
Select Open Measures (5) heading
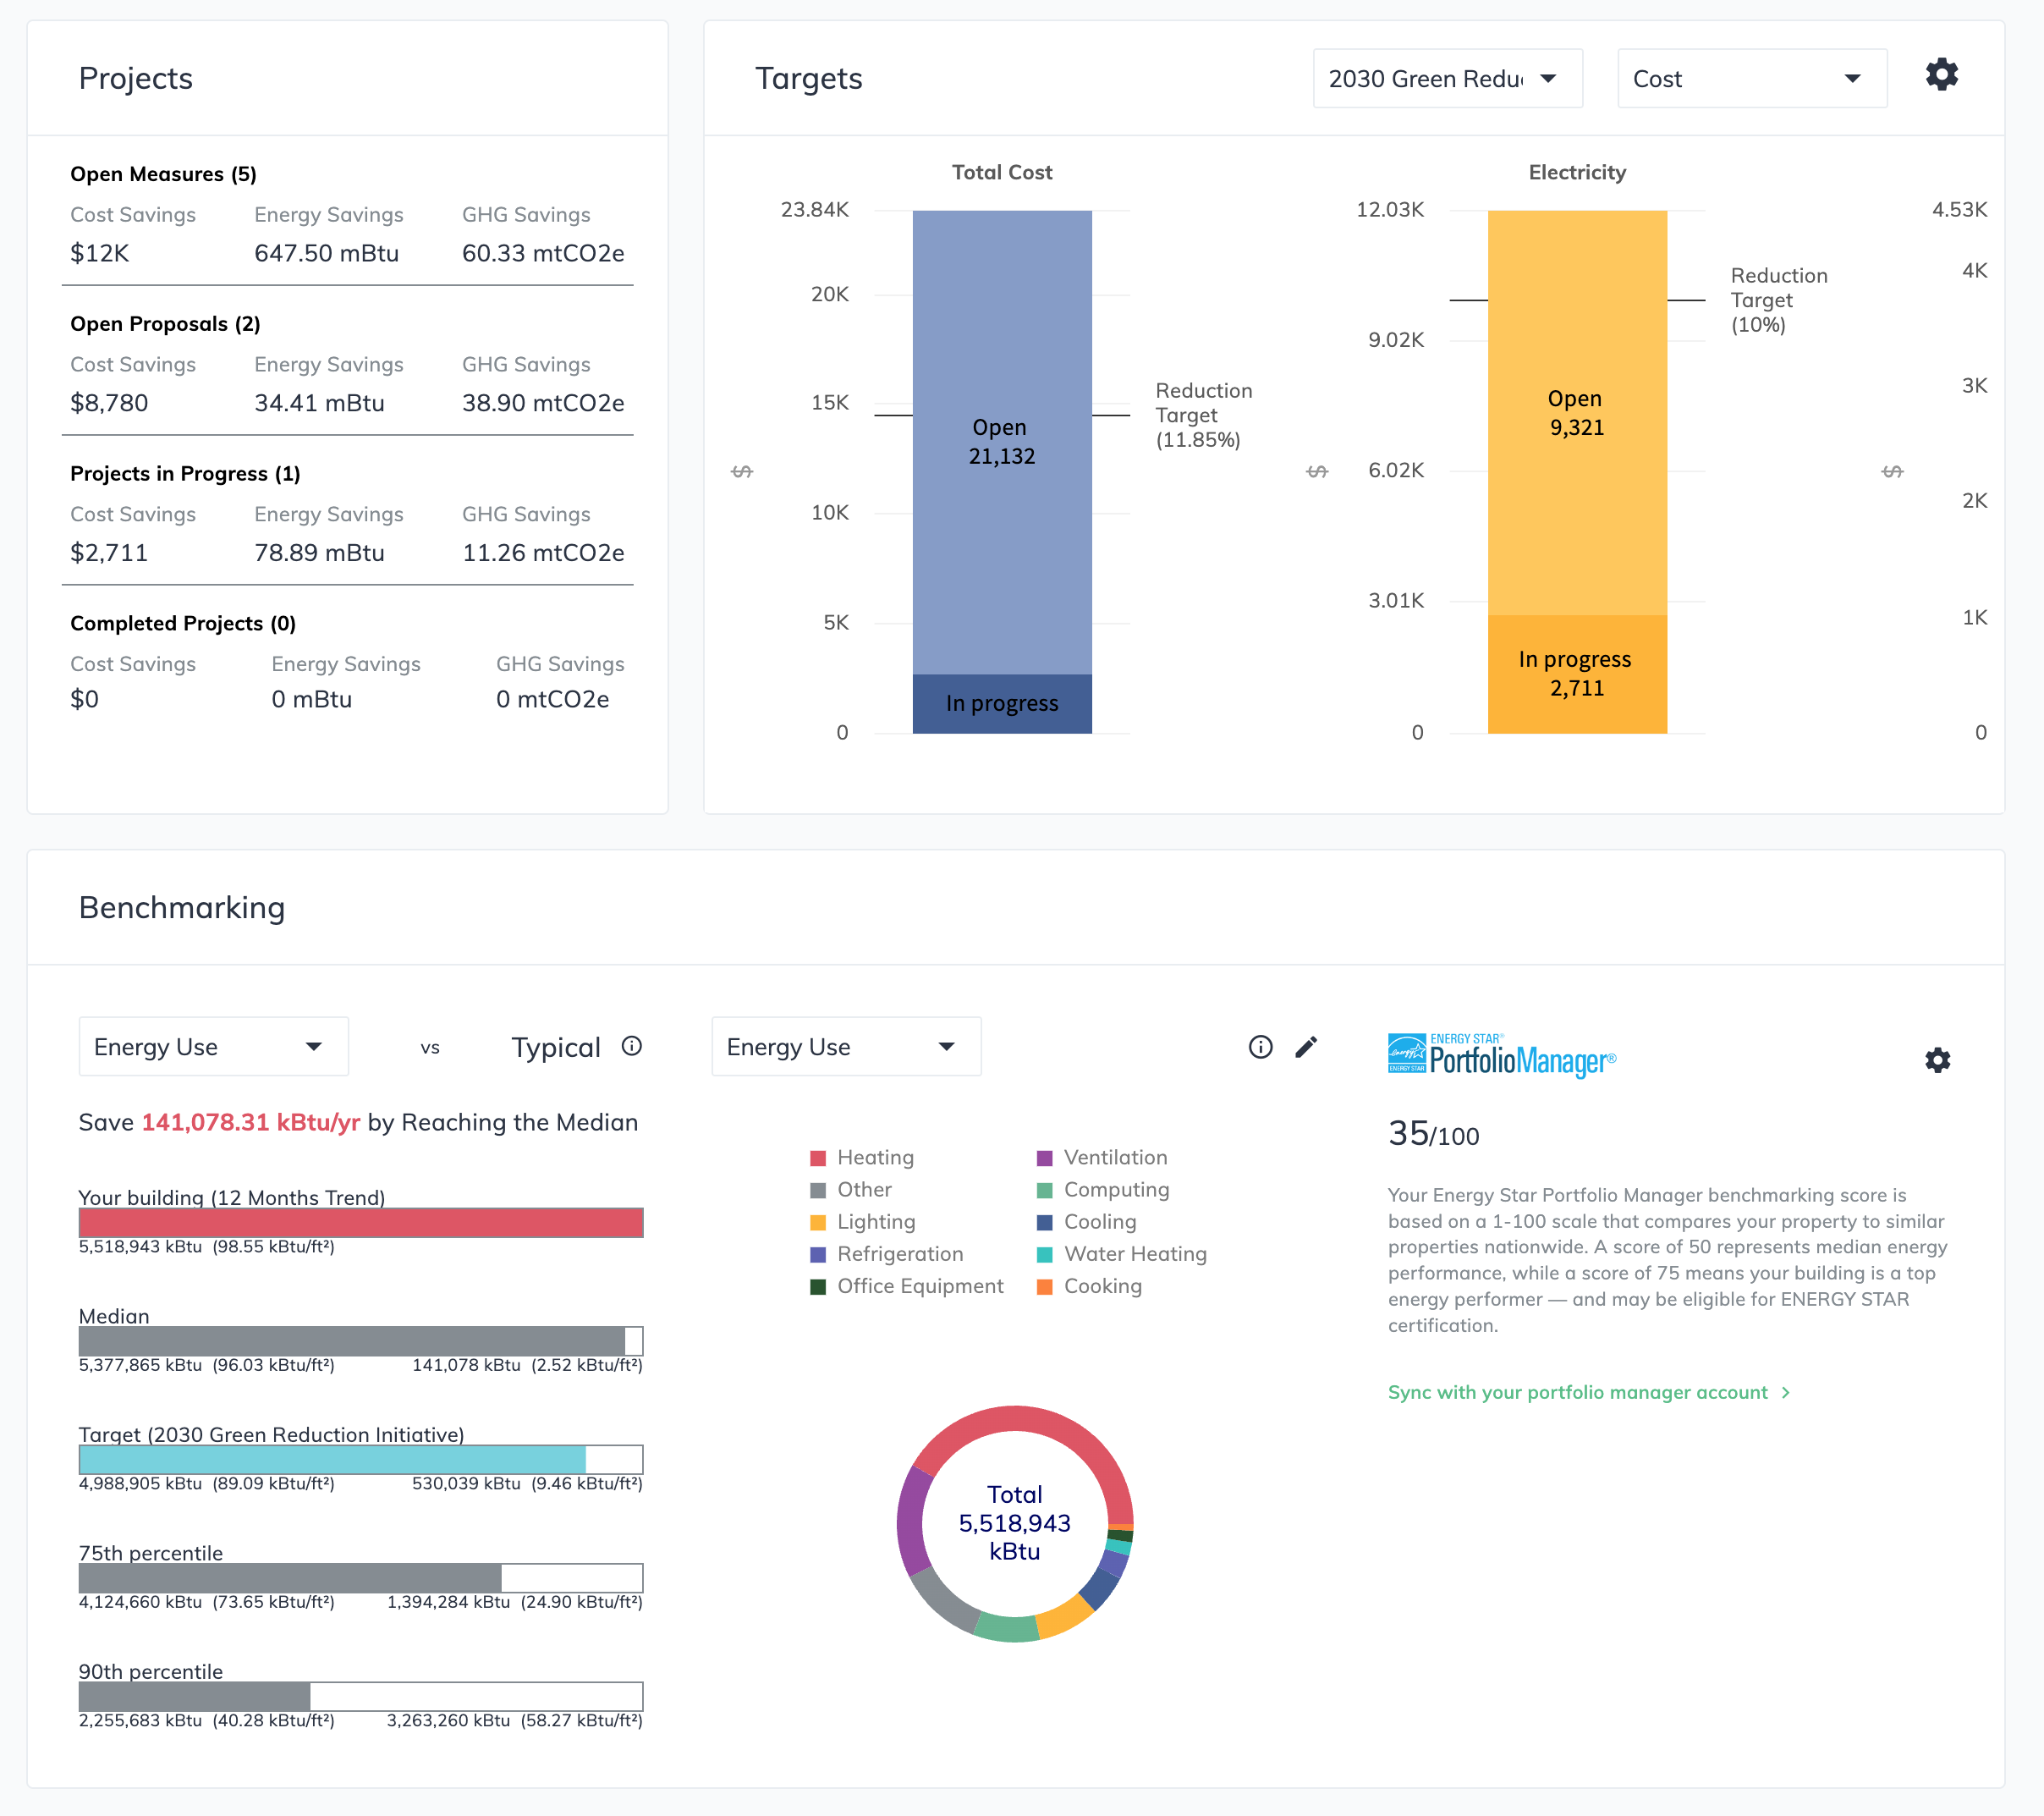pos(163,174)
